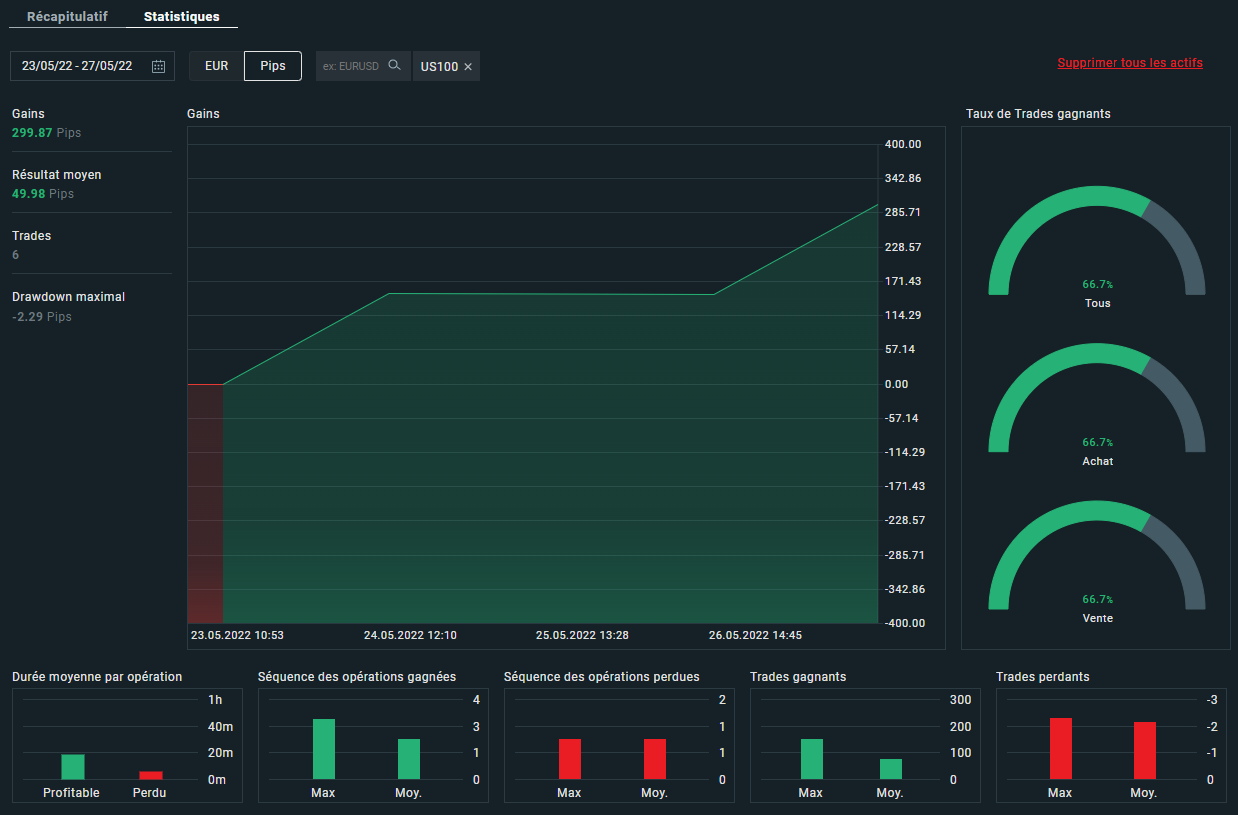Viewport: 1238px width, 815px height.
Task: Click the Profitable green duration bar
Action: click(x=73, y=767)
